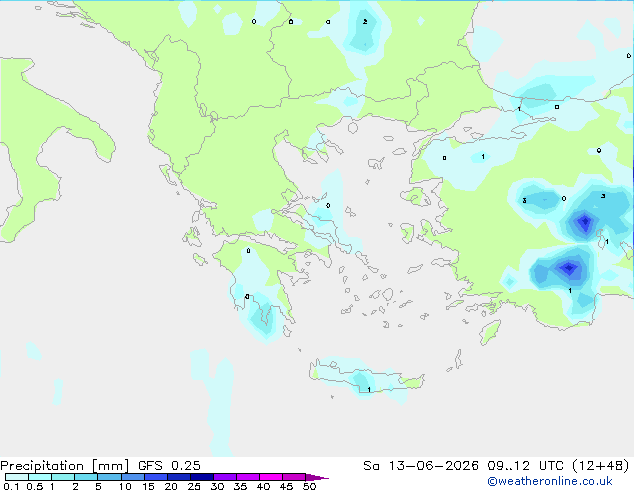The image size is (634, 490).
Task: Click the legend number 30
Action: click(x=217, y=486)
